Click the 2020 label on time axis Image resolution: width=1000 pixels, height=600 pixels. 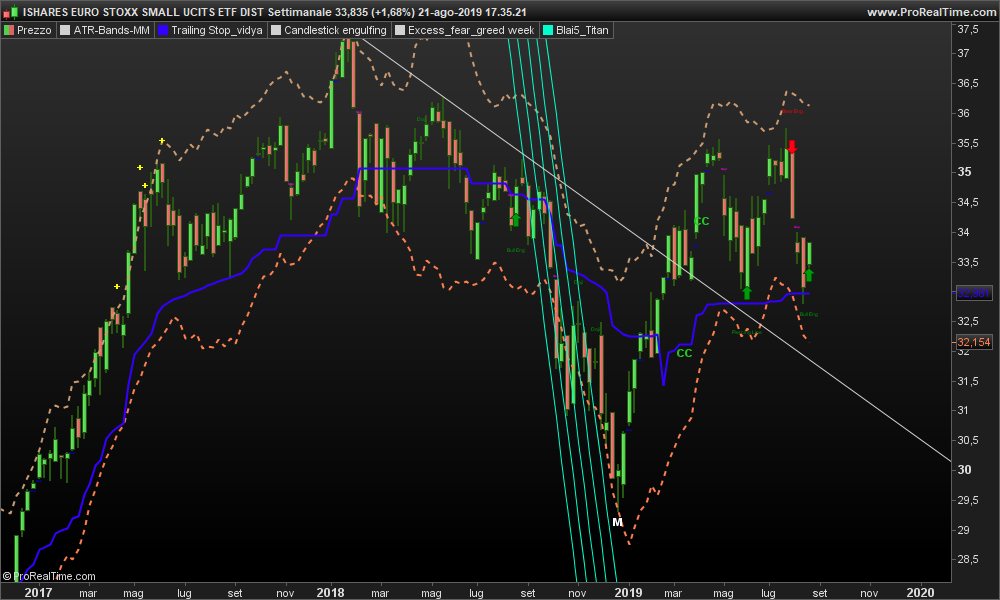point(920,592)
